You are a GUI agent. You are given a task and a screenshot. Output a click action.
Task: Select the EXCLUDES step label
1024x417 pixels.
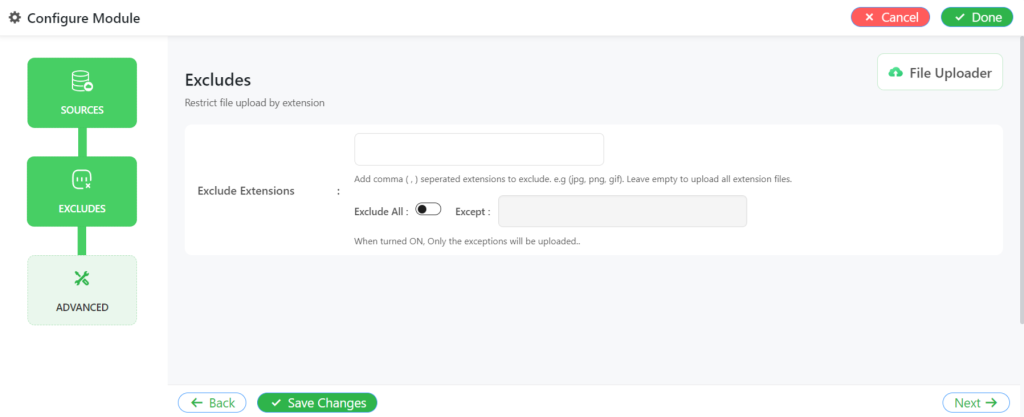click(82, 209)
